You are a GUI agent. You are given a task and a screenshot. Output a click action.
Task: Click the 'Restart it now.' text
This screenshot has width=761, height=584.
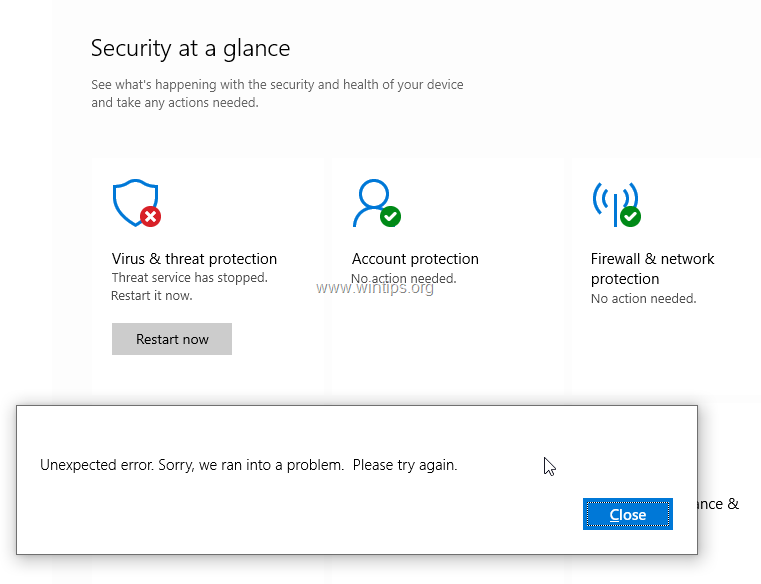pyautogui.click(x=152, y=296)
